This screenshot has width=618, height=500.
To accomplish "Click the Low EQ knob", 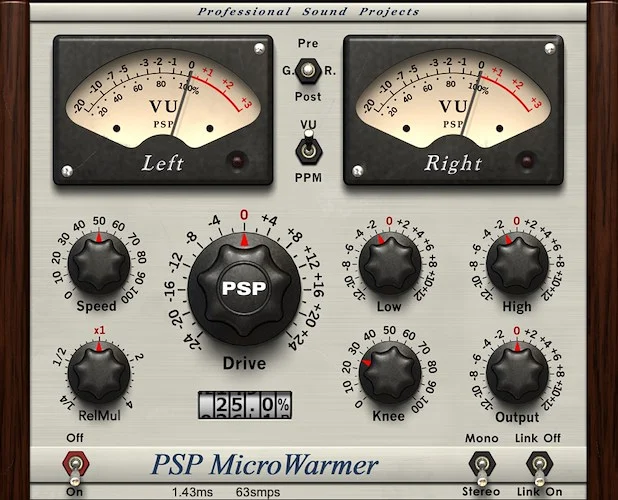I will (390, 263).
